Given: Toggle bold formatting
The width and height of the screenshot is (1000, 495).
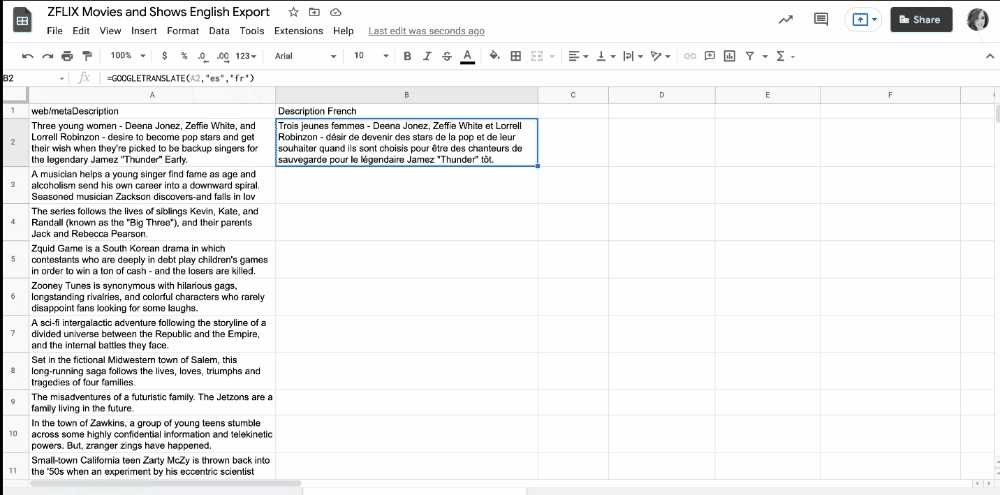Looking at the screenshot, I should 407,56.
